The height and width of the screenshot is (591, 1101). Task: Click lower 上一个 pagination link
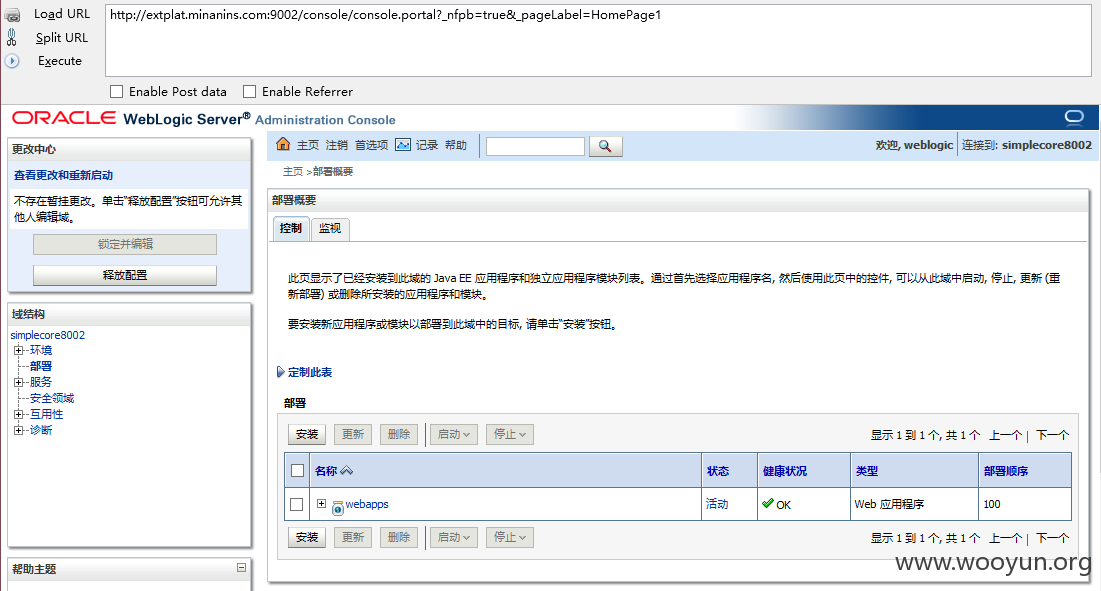1006,538
